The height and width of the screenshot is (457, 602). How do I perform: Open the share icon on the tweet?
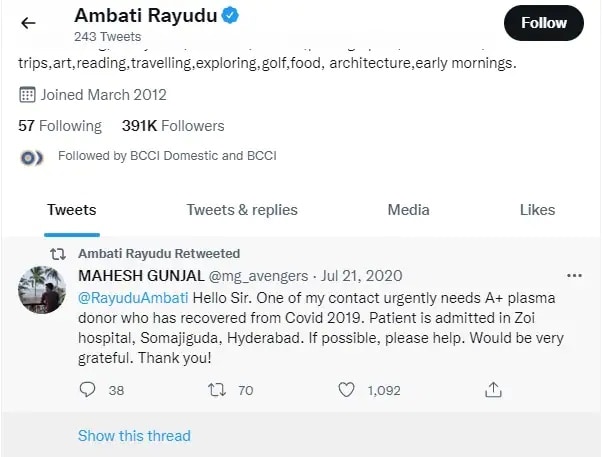pyautogui.click(x=492, y=390)
